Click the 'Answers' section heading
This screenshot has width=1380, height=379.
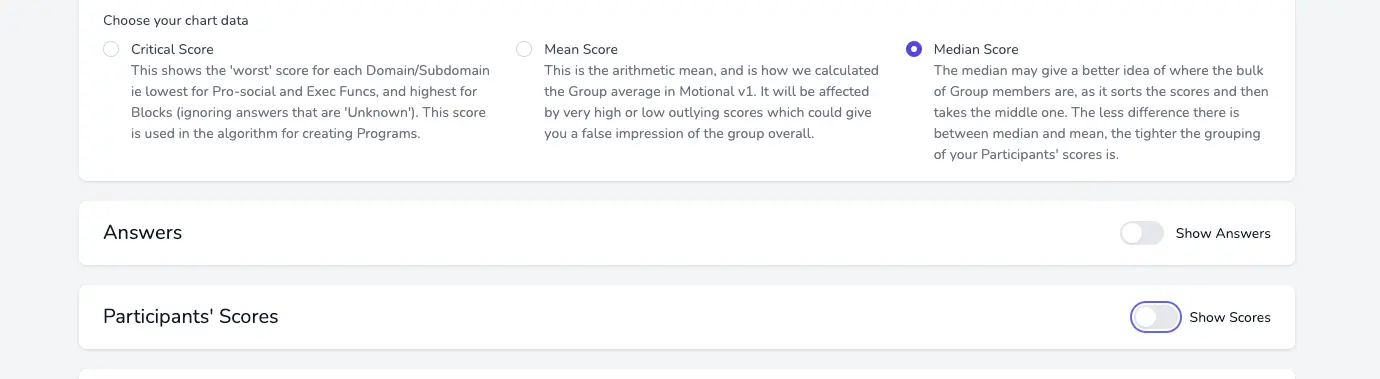click(x=143, y=233)
